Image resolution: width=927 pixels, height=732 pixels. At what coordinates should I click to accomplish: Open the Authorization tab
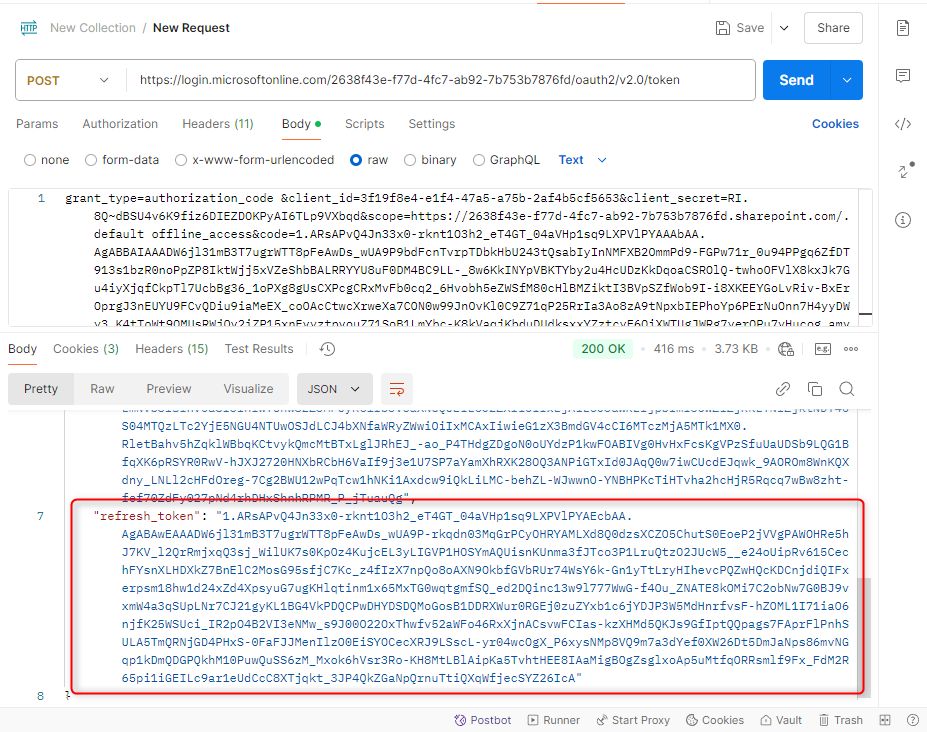pyautogui.click(x=120, y=124)
